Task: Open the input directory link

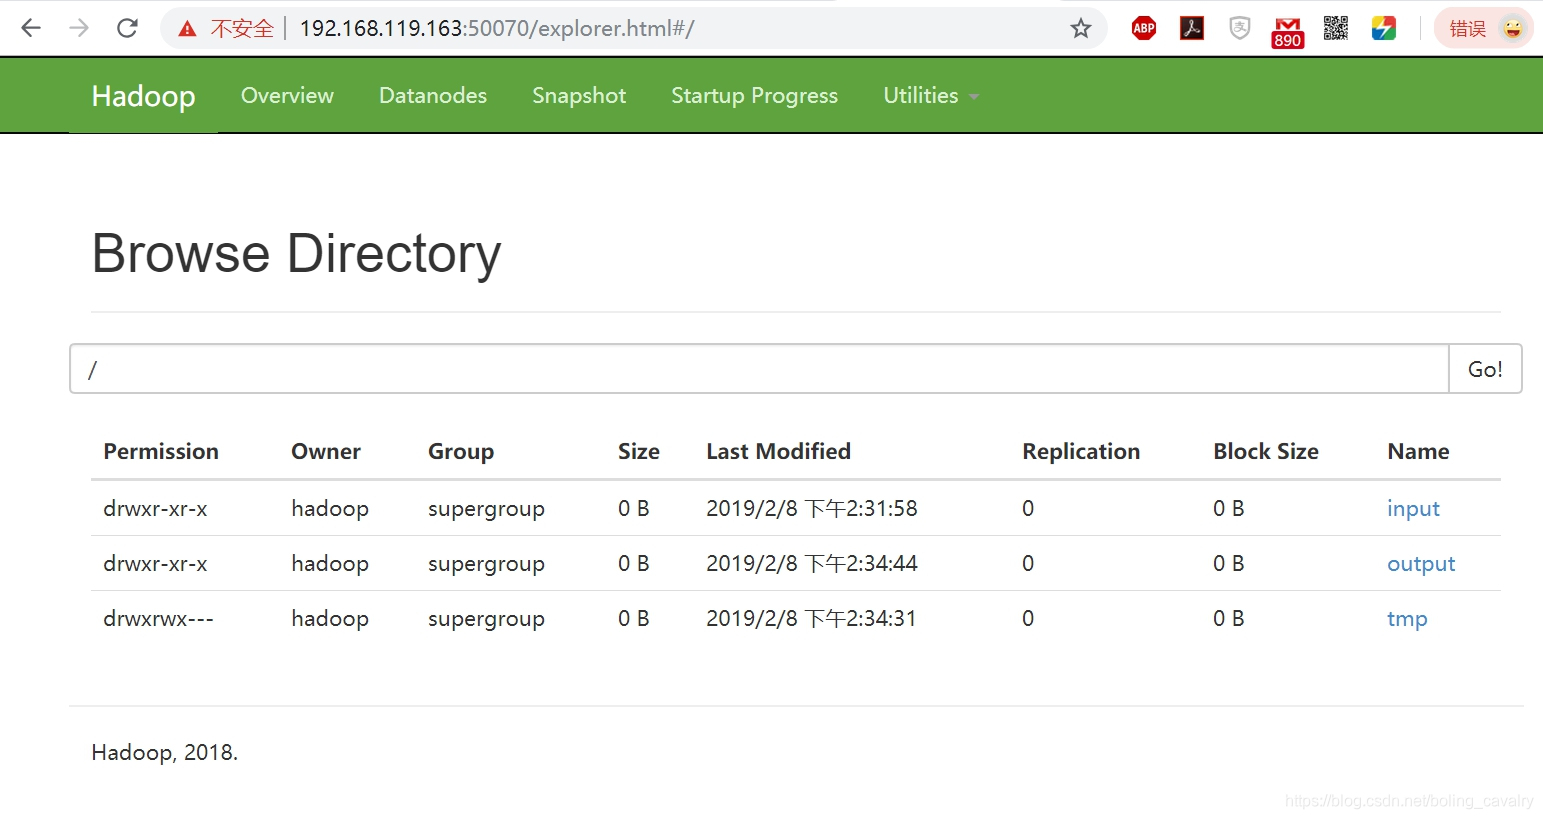Action: click(x=1413, y=508)
